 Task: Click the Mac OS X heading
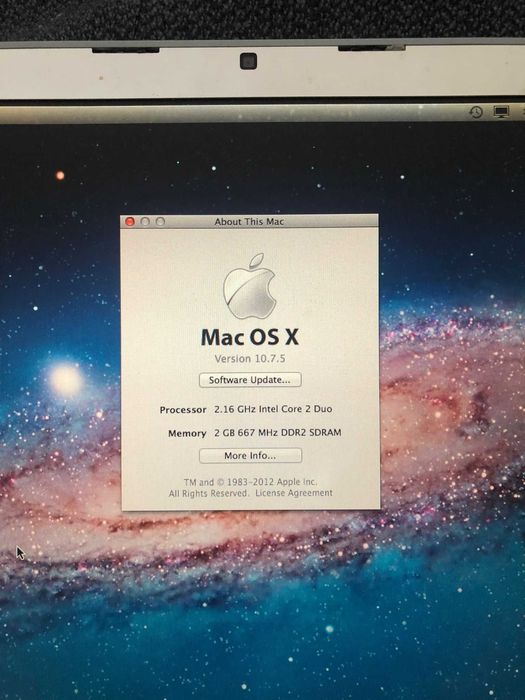click(250, 337)
